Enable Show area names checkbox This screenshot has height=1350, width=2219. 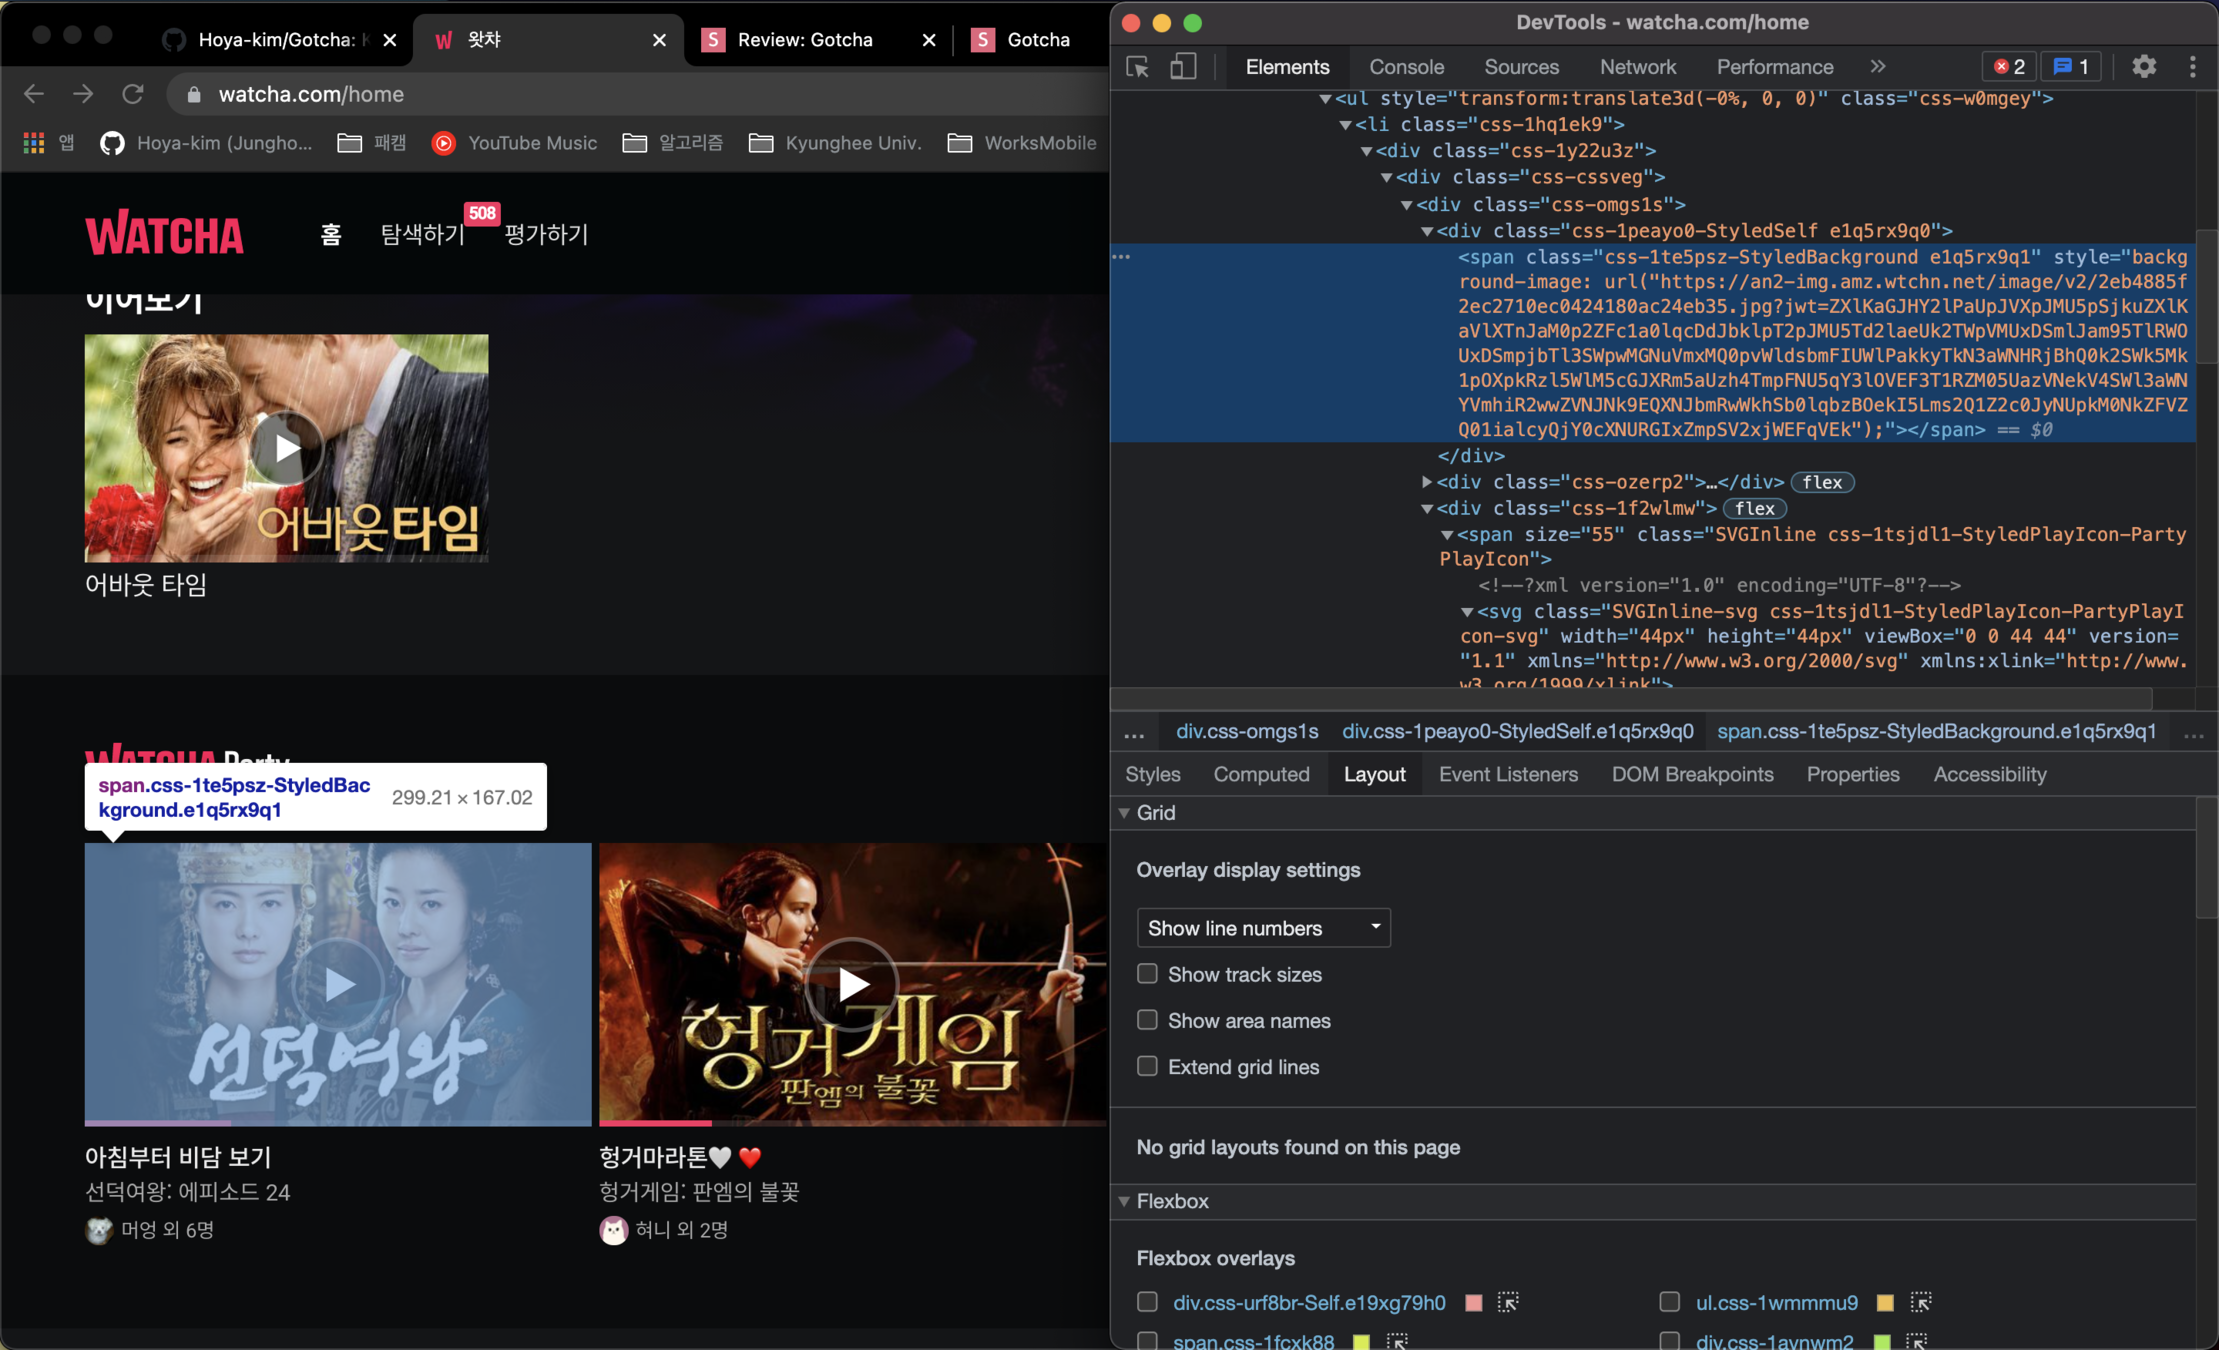point(1147,1020)
